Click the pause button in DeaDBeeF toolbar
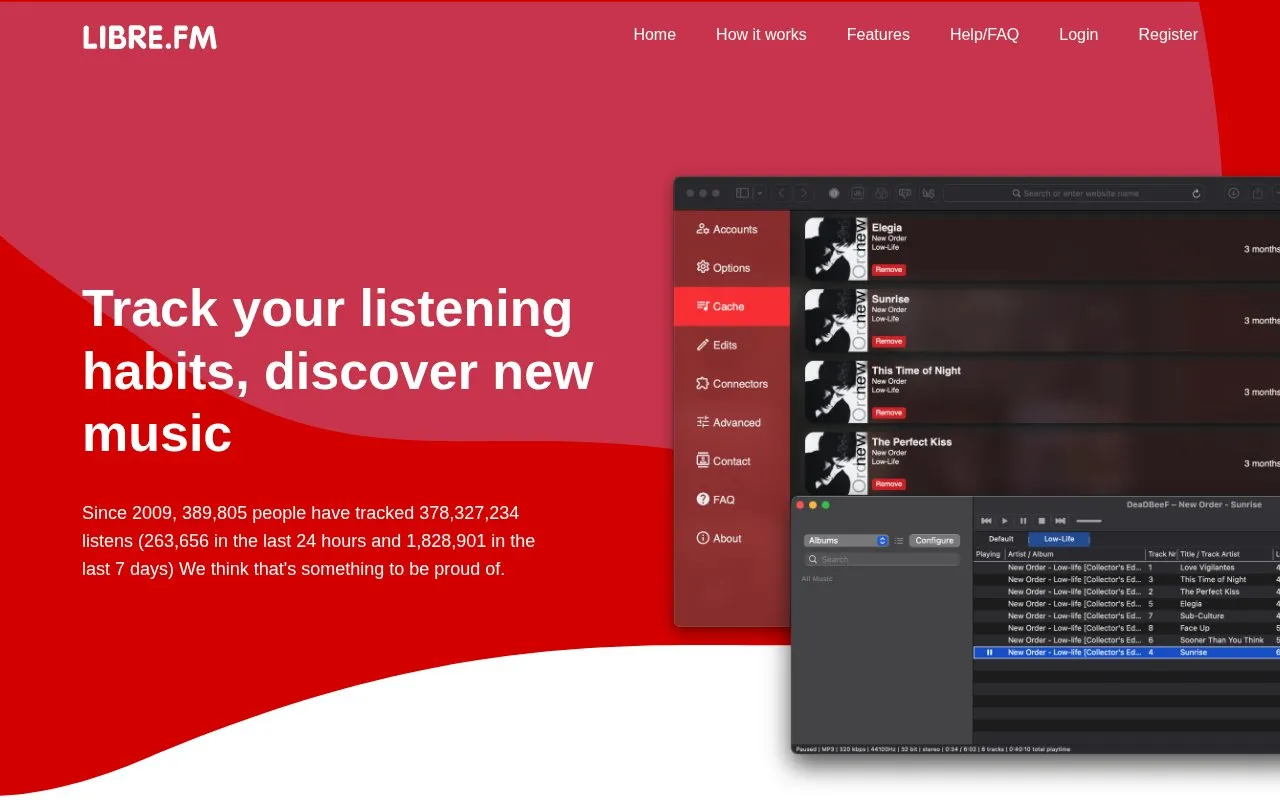The width and height of the screenshot is (1280, 800). coord(1023,521)
